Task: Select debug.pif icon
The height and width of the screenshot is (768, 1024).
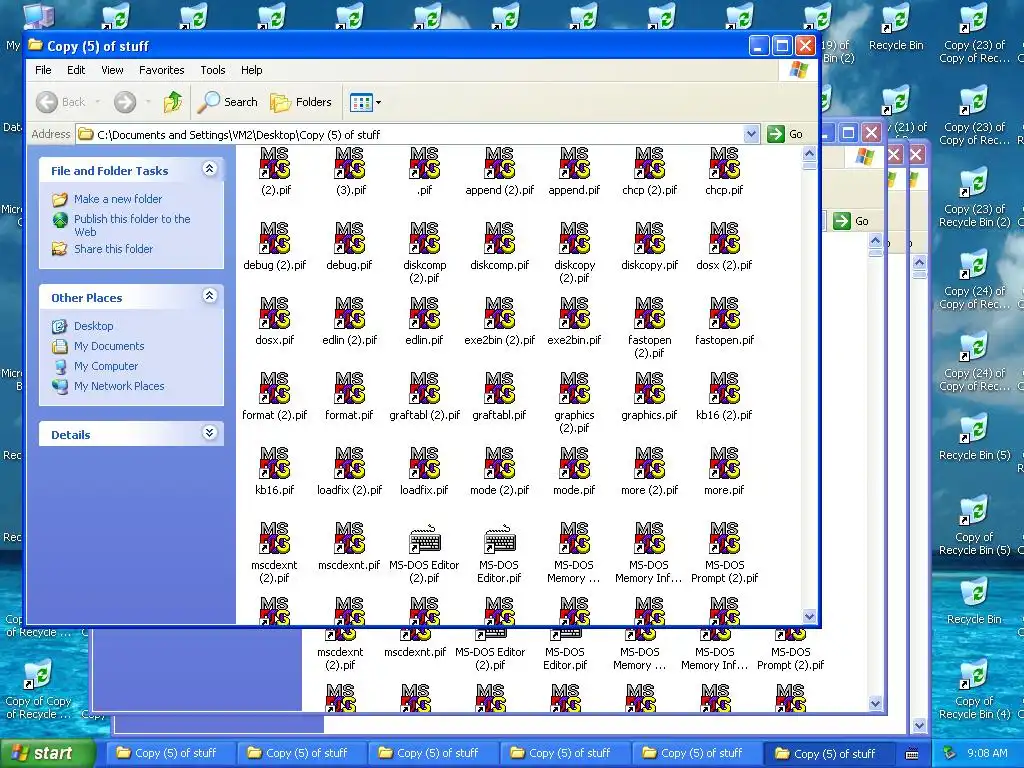Action: (x=349, y=238)
